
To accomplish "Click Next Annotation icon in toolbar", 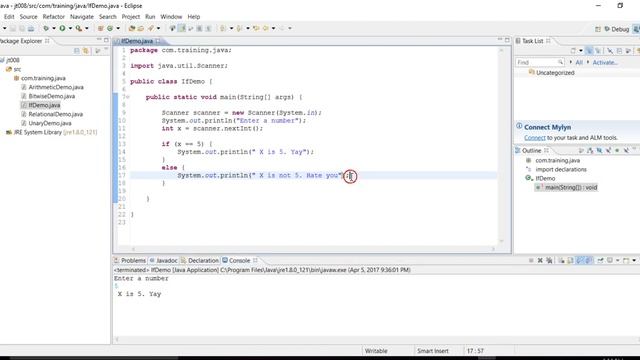I will [x=222, y=28].
